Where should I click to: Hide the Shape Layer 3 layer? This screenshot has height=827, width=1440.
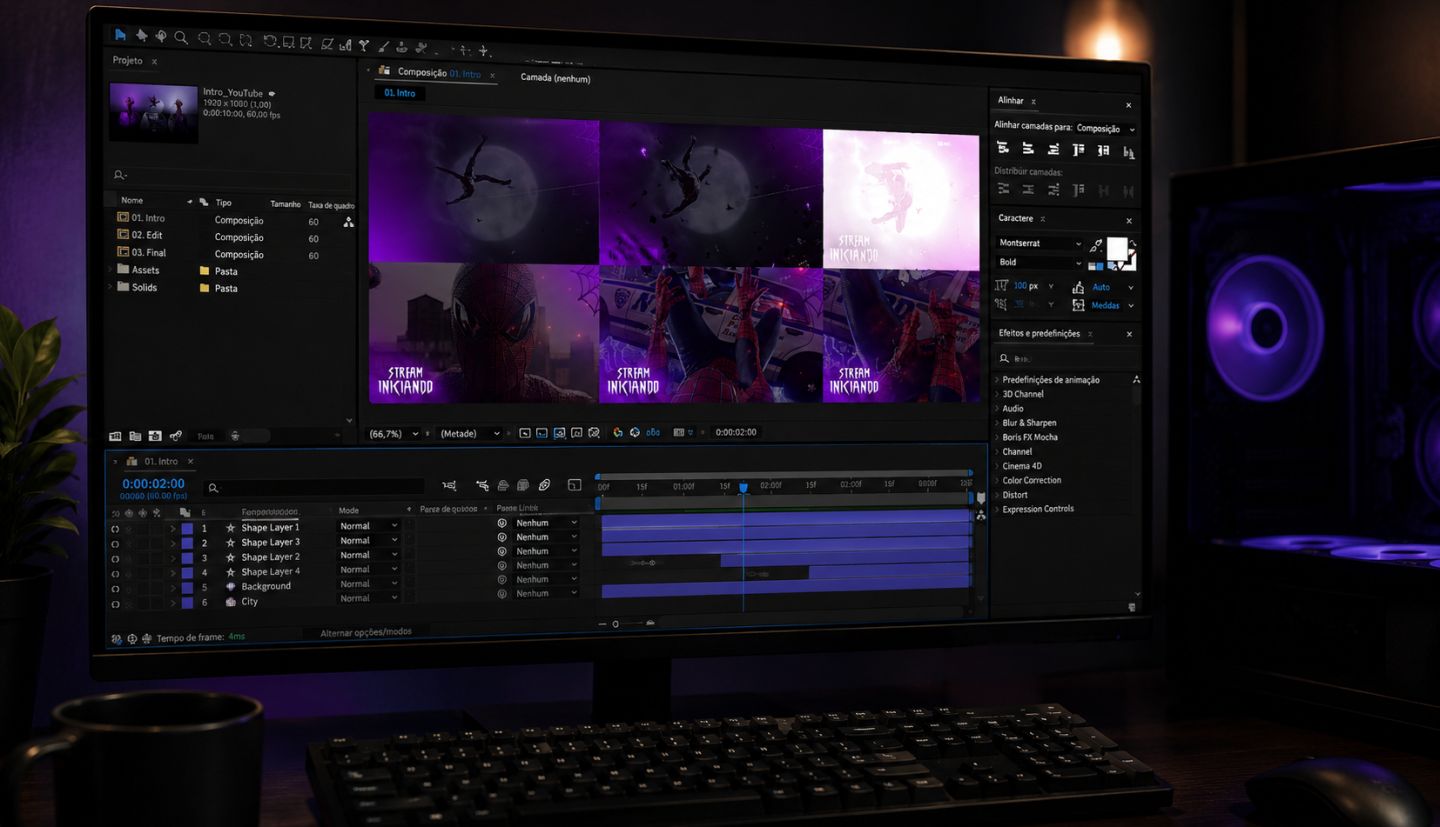pyautogui.click(x=115, y=544)
